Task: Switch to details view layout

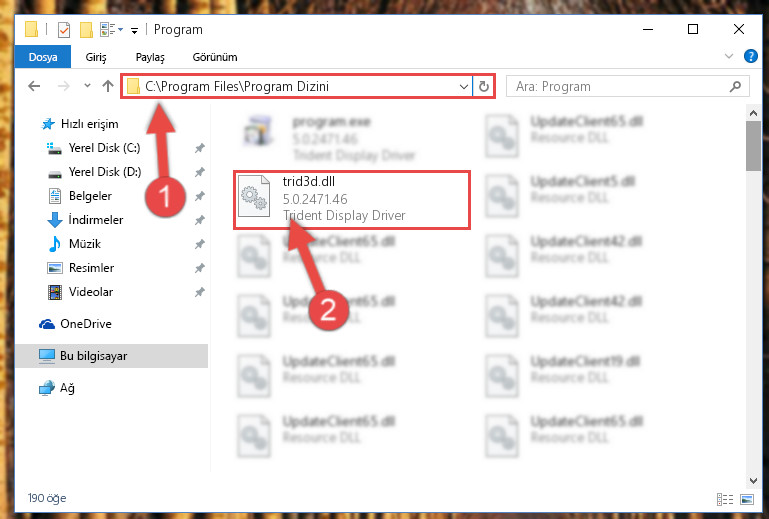Action: click(x=725, y=499)
